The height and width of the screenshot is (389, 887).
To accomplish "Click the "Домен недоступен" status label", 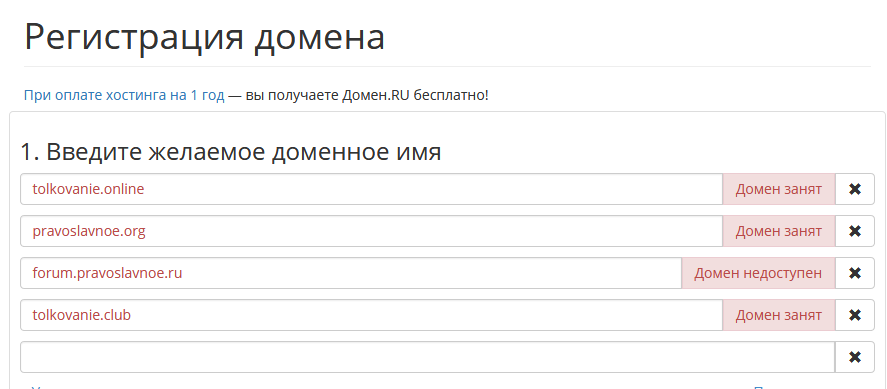I will pos(758,273).
